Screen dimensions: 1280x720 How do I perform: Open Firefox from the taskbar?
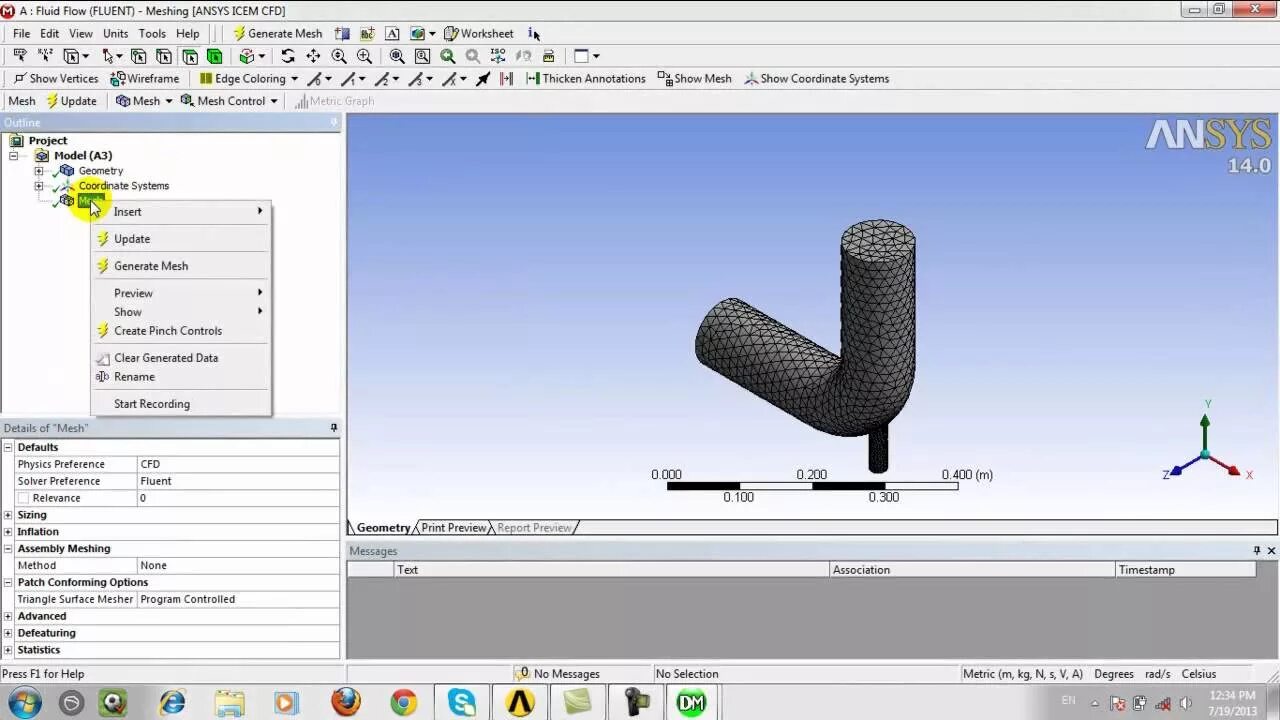[346, 703]
